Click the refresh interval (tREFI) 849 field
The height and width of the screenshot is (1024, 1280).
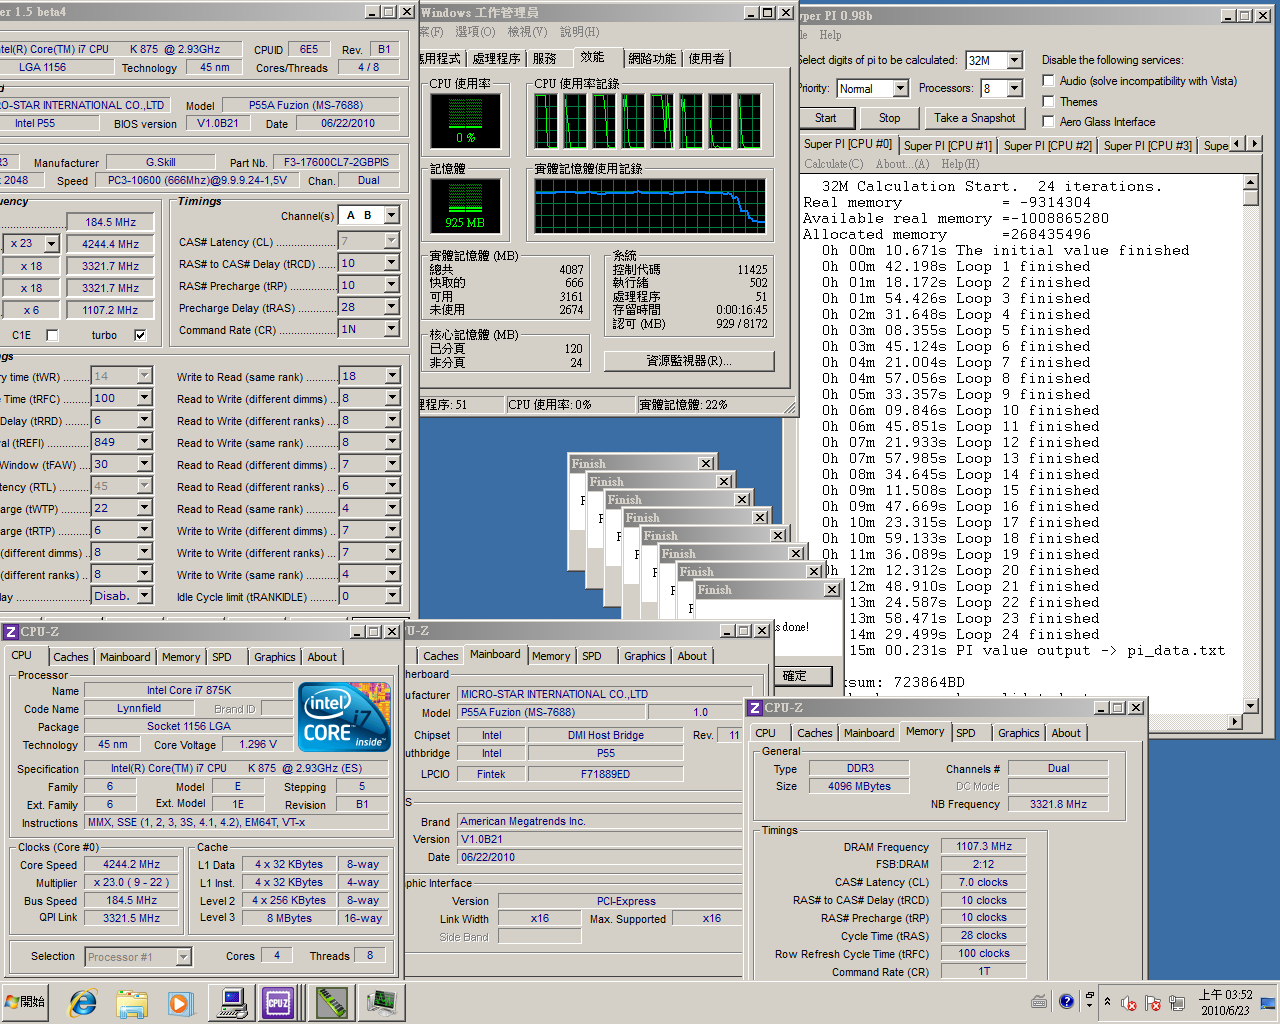(x=121, y=442)
